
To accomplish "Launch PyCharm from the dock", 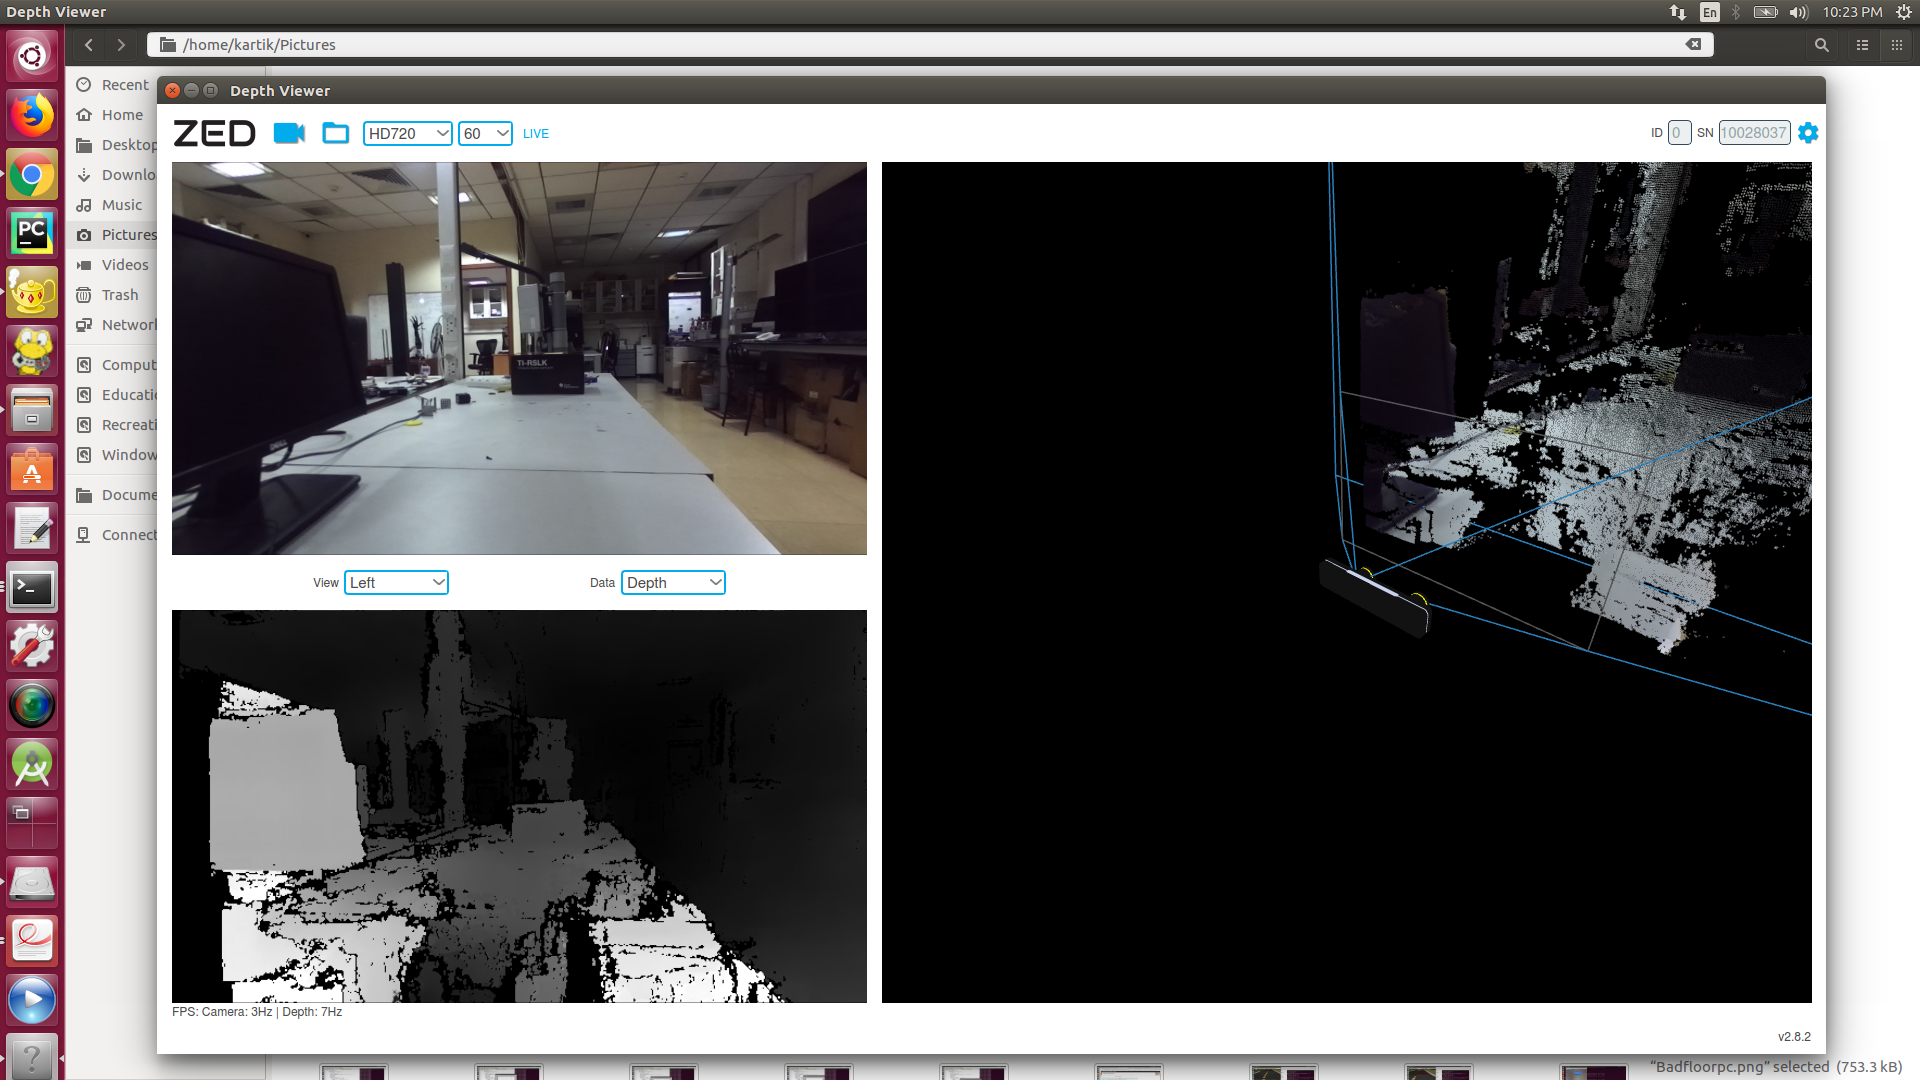I will point(31,233).
